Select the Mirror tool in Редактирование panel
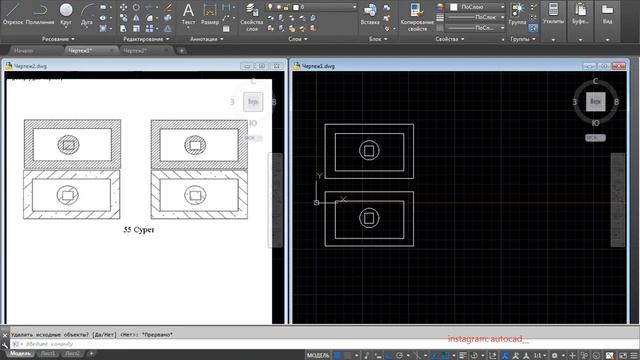This screenshot has width=640, height=360. pos(136,18)
